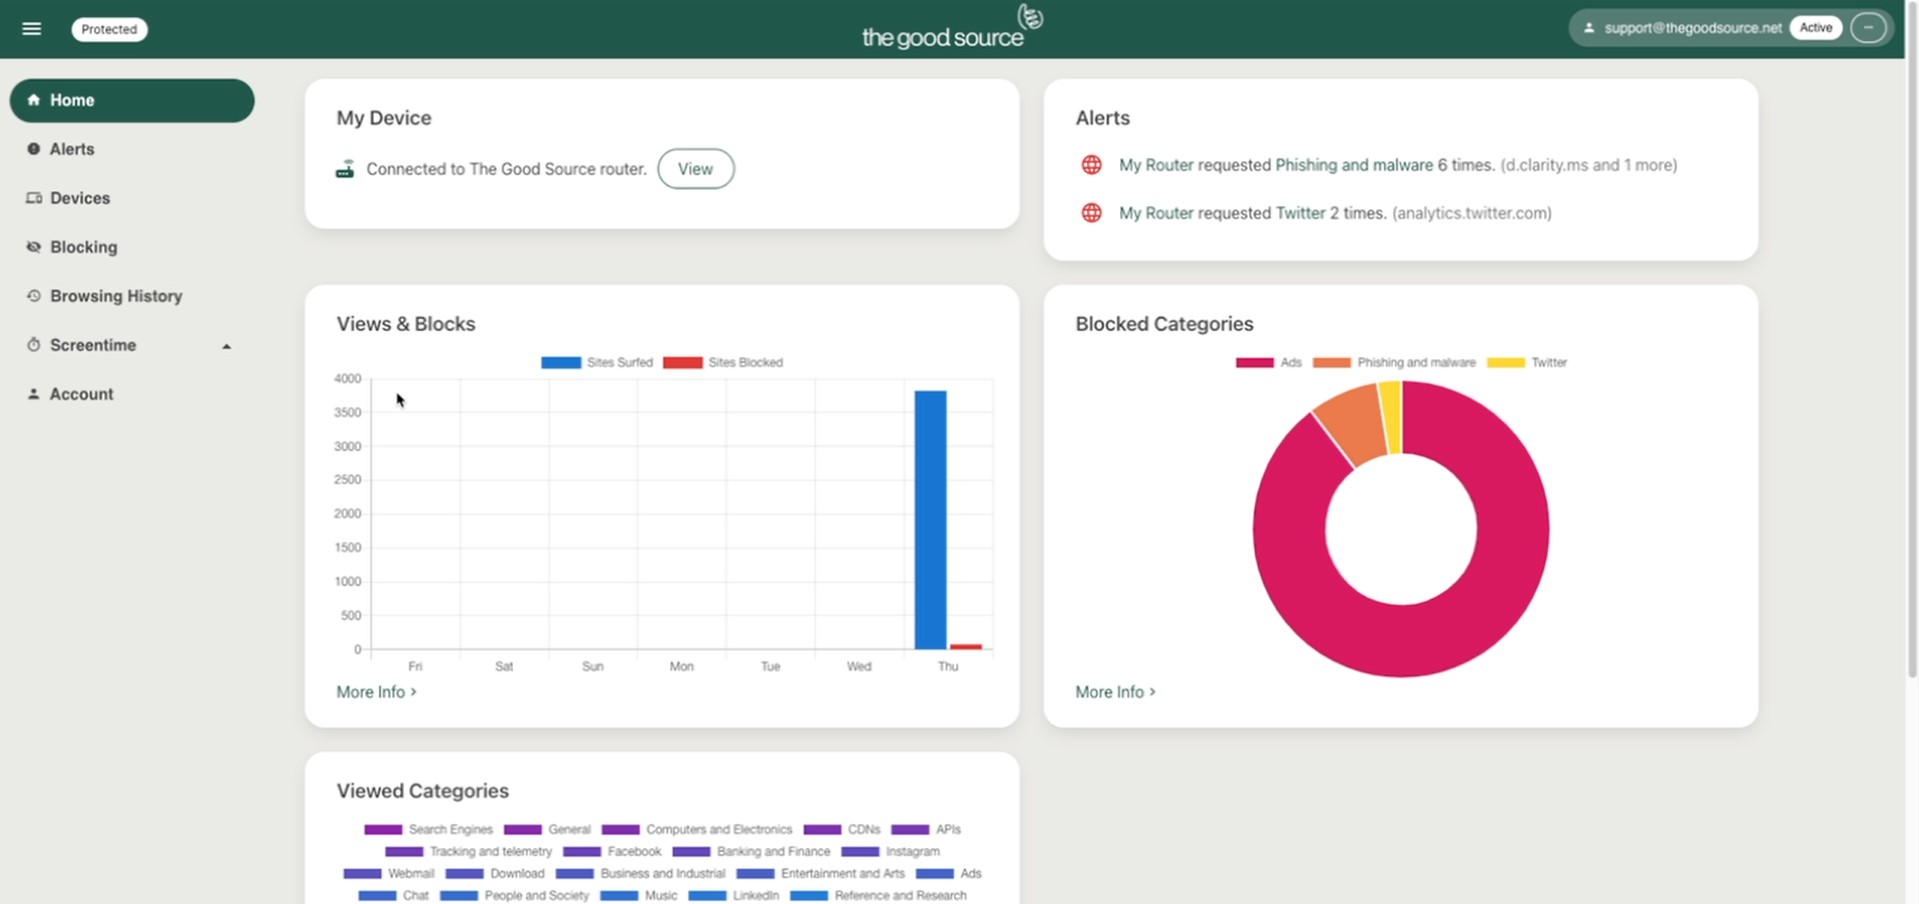The width and height of the screenshot is (1919, 904).
Task: Click the Screentime timer icon
Action: [x=34, y=345]
